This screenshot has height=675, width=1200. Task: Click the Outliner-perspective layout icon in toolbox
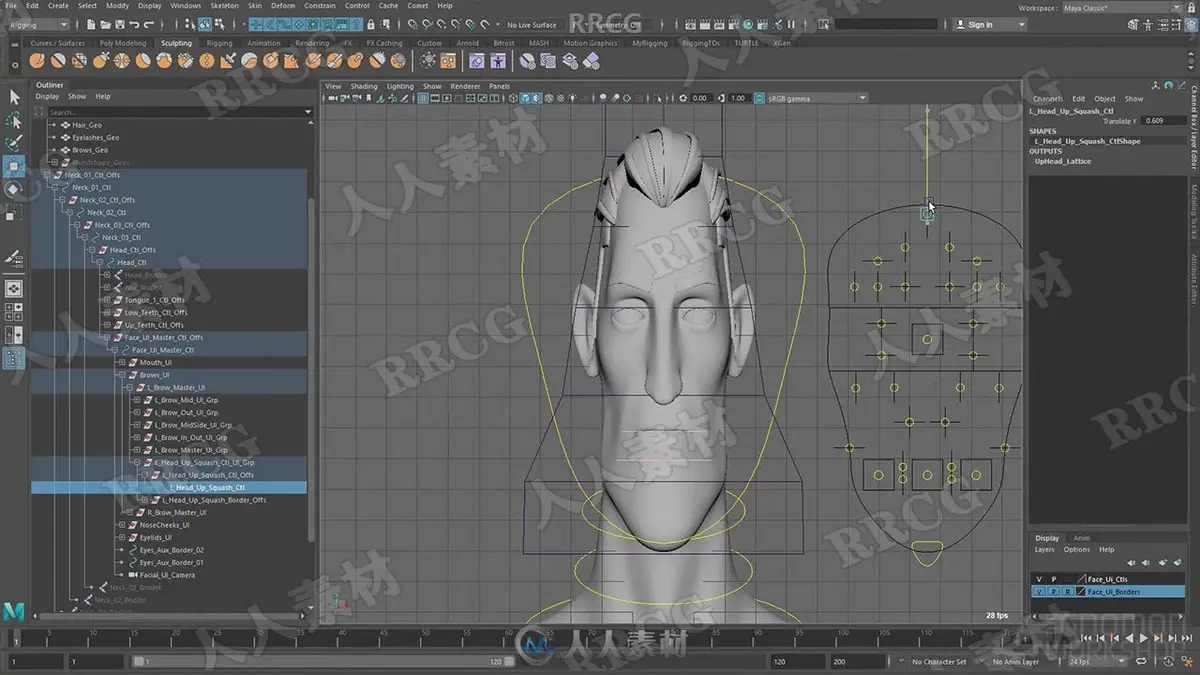tap(14, 357)
